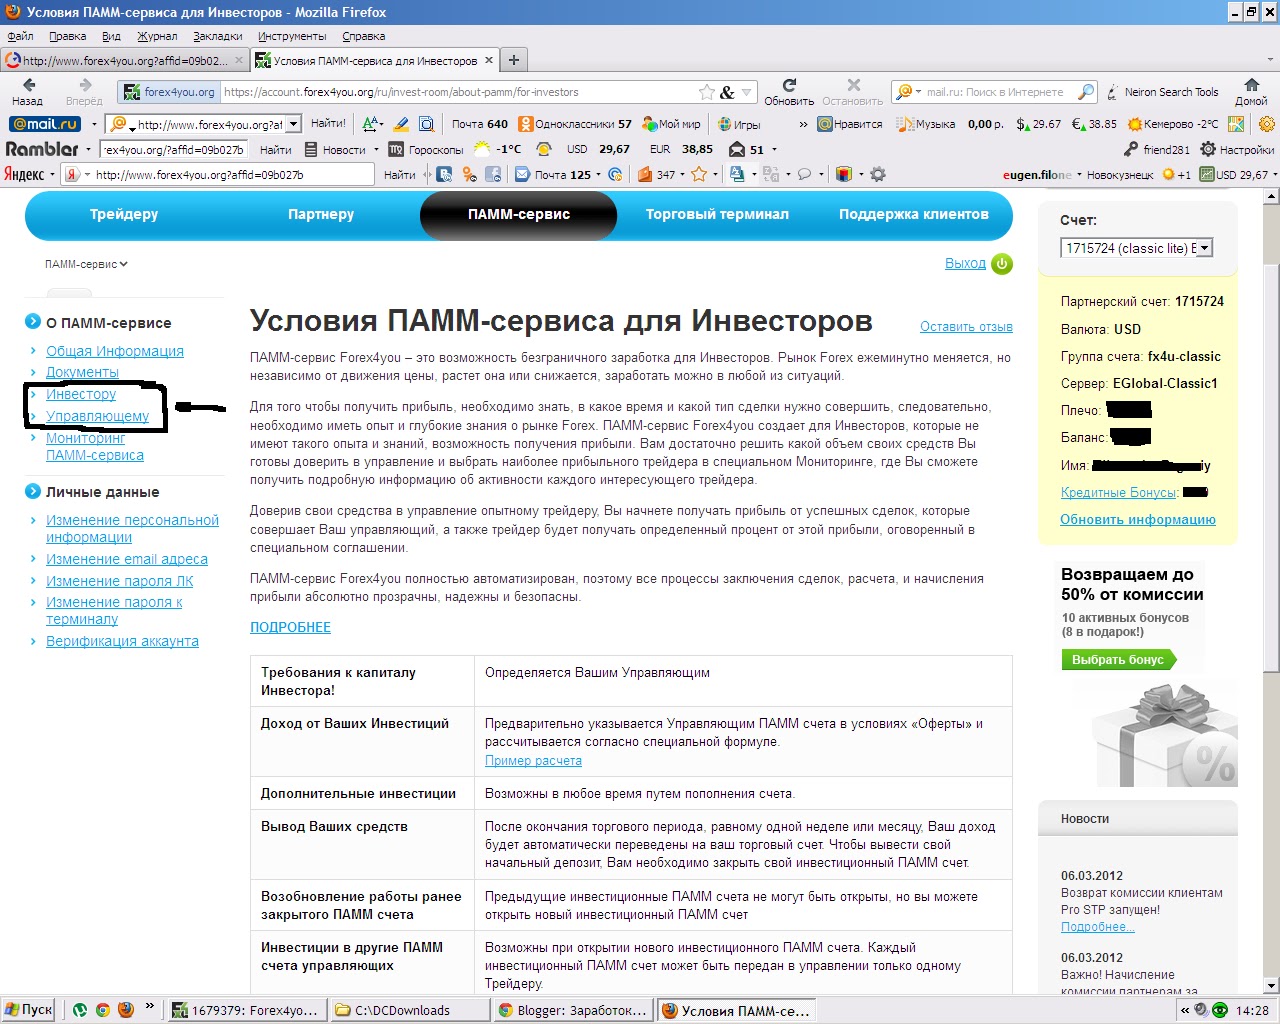Open Управляющему sidebar link
Image resolution: width=1280 pixels, height=1024 pixels.
tap(97, 416)
